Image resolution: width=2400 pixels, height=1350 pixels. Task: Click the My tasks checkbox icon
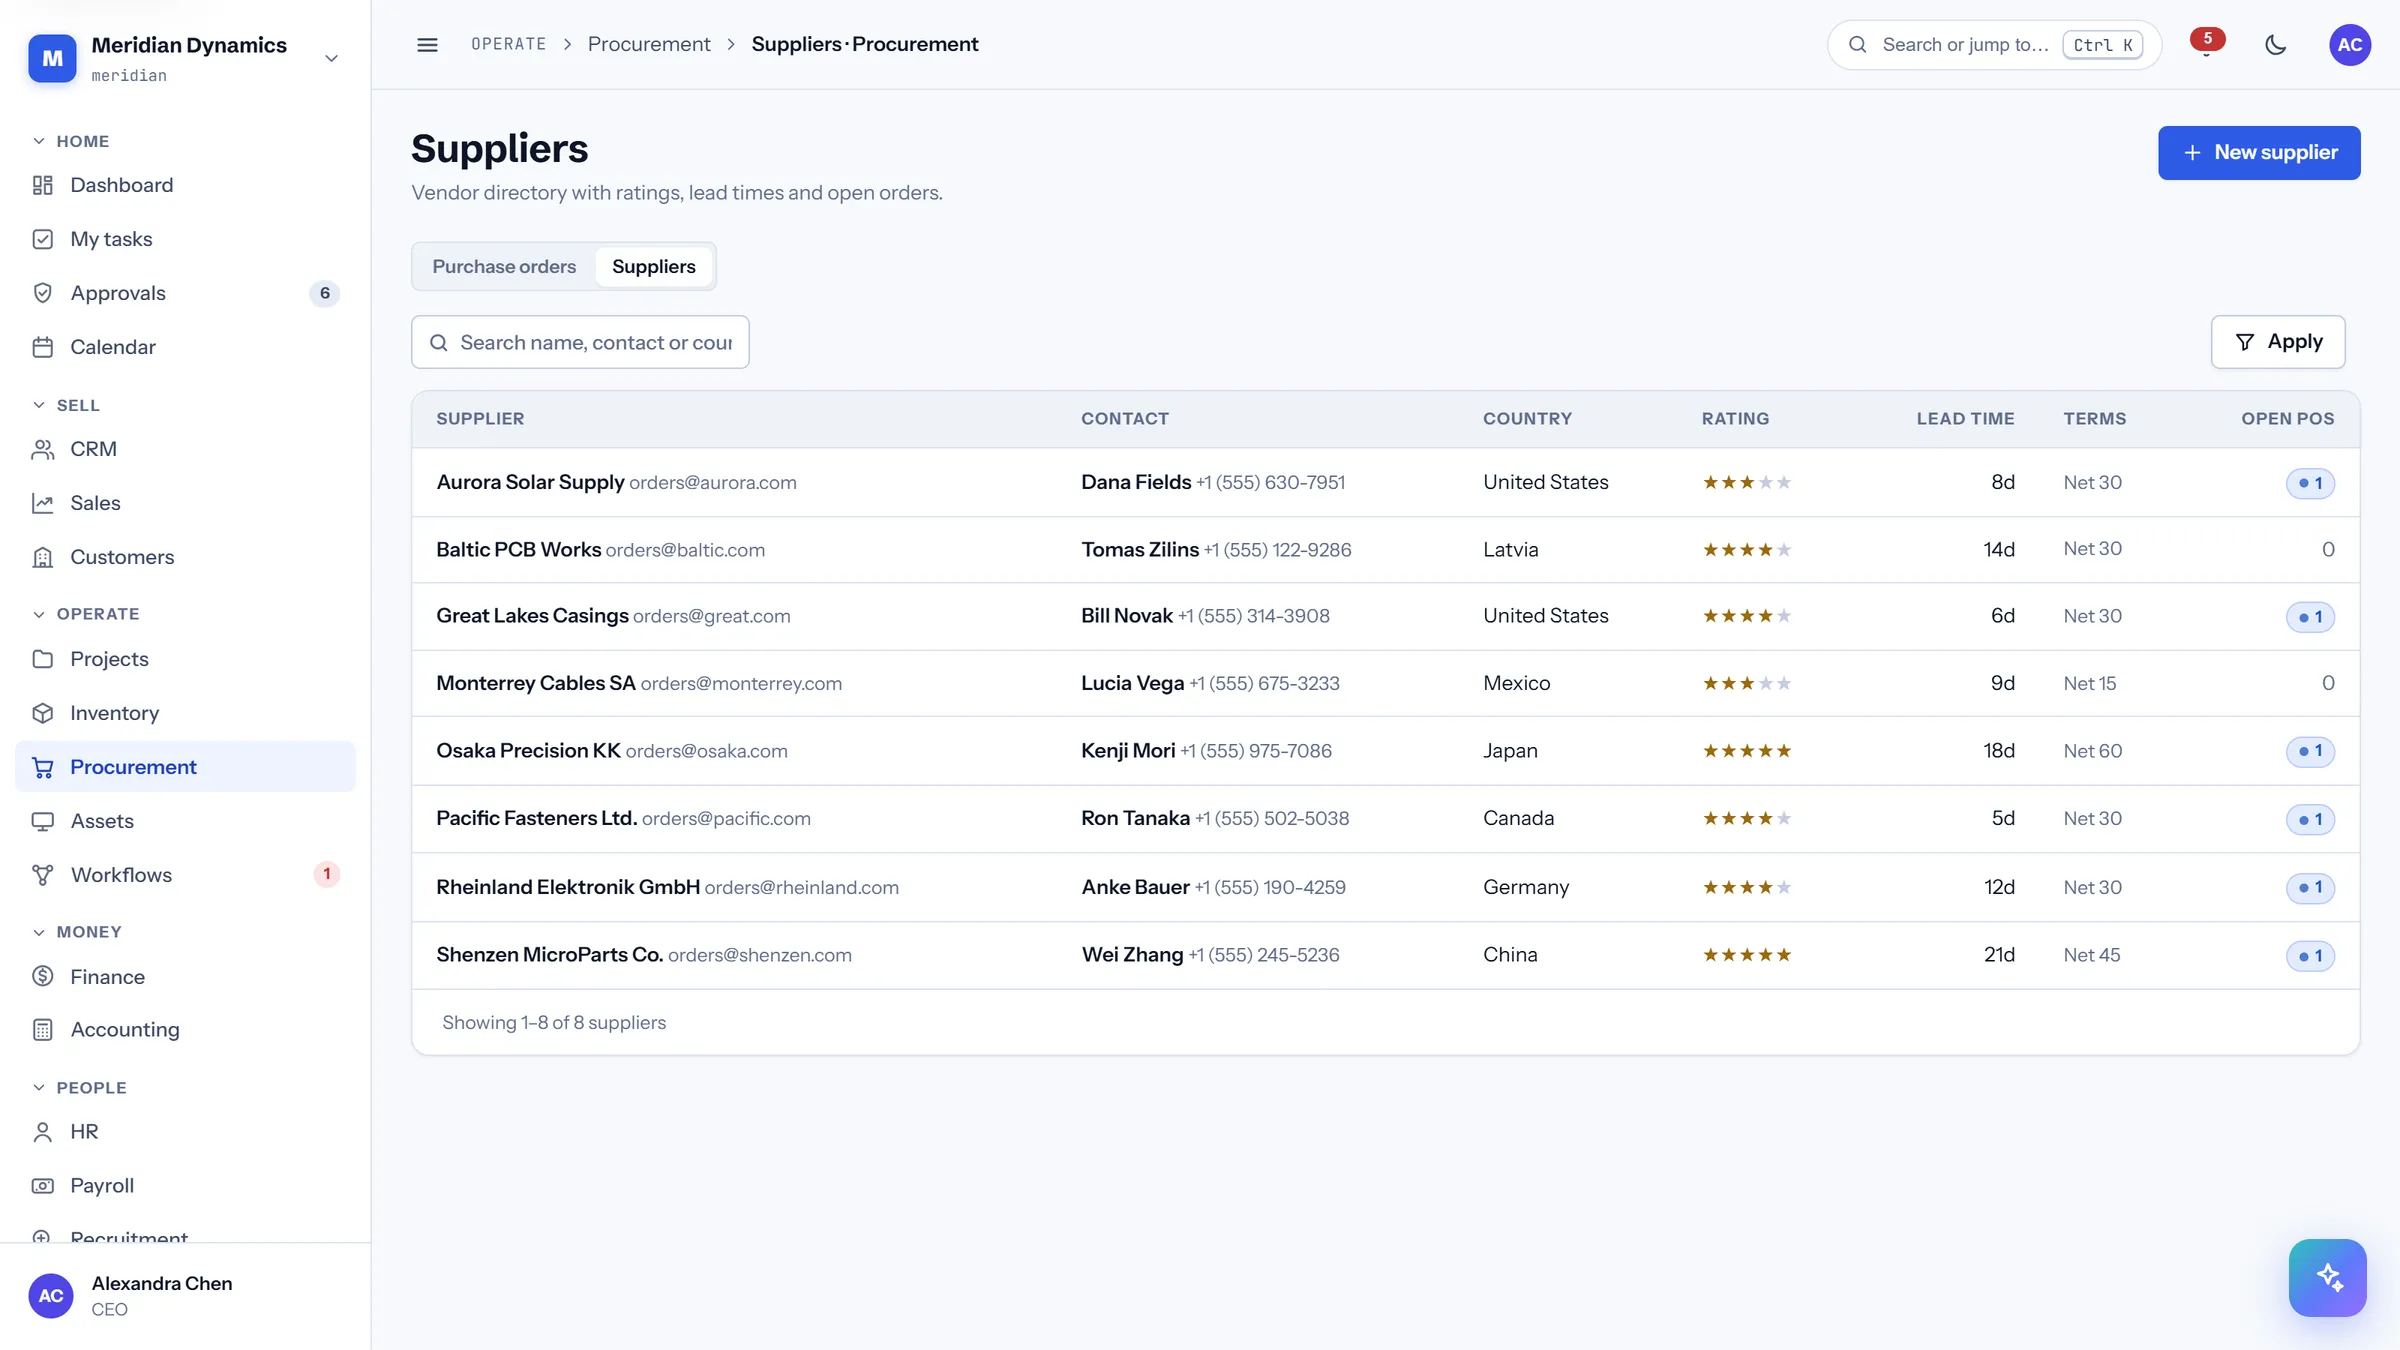point(42,239)
